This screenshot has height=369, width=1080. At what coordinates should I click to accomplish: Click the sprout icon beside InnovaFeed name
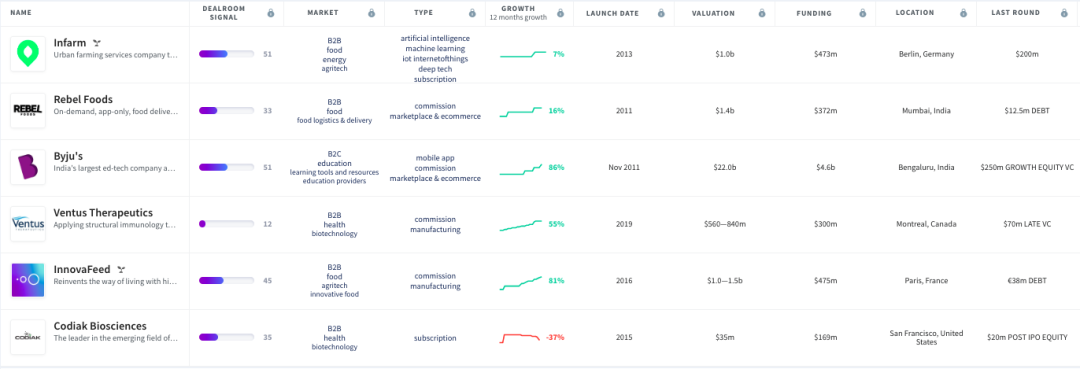coord(121,269)
